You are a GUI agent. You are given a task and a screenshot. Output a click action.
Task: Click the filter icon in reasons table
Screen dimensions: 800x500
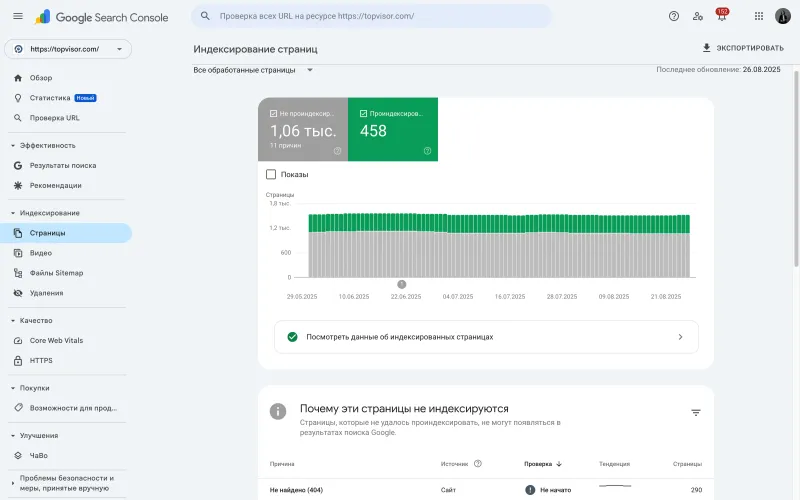(695, 412)
